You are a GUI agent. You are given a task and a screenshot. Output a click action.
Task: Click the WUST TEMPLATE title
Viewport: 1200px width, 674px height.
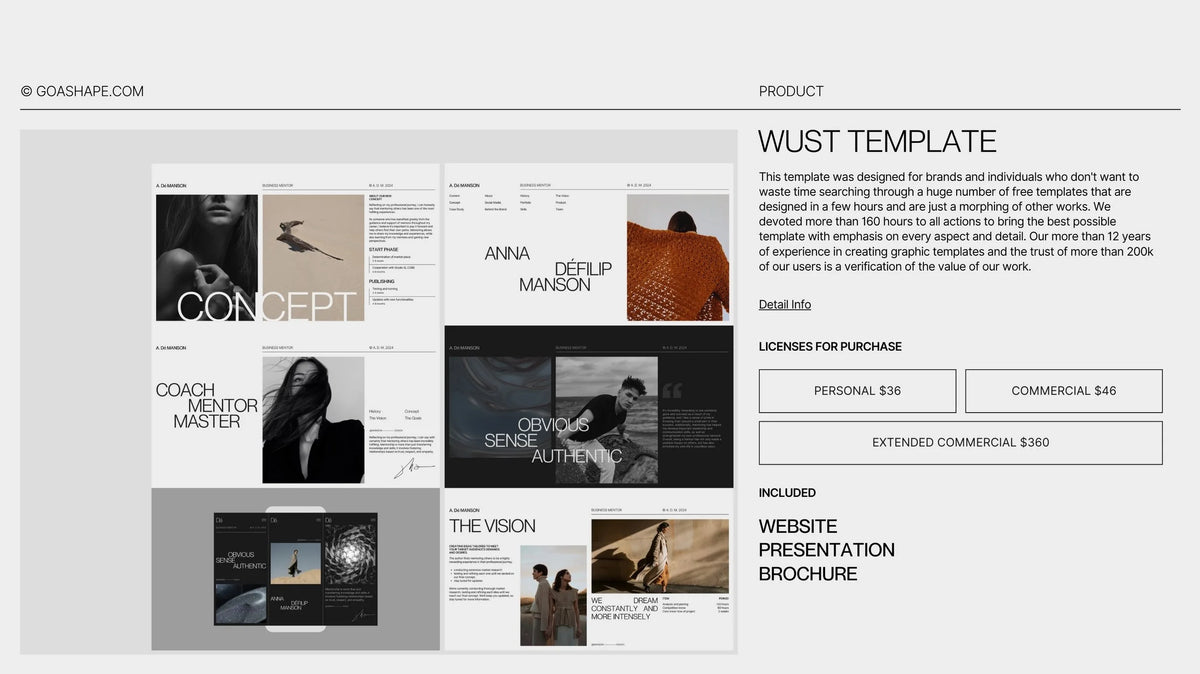877,141
